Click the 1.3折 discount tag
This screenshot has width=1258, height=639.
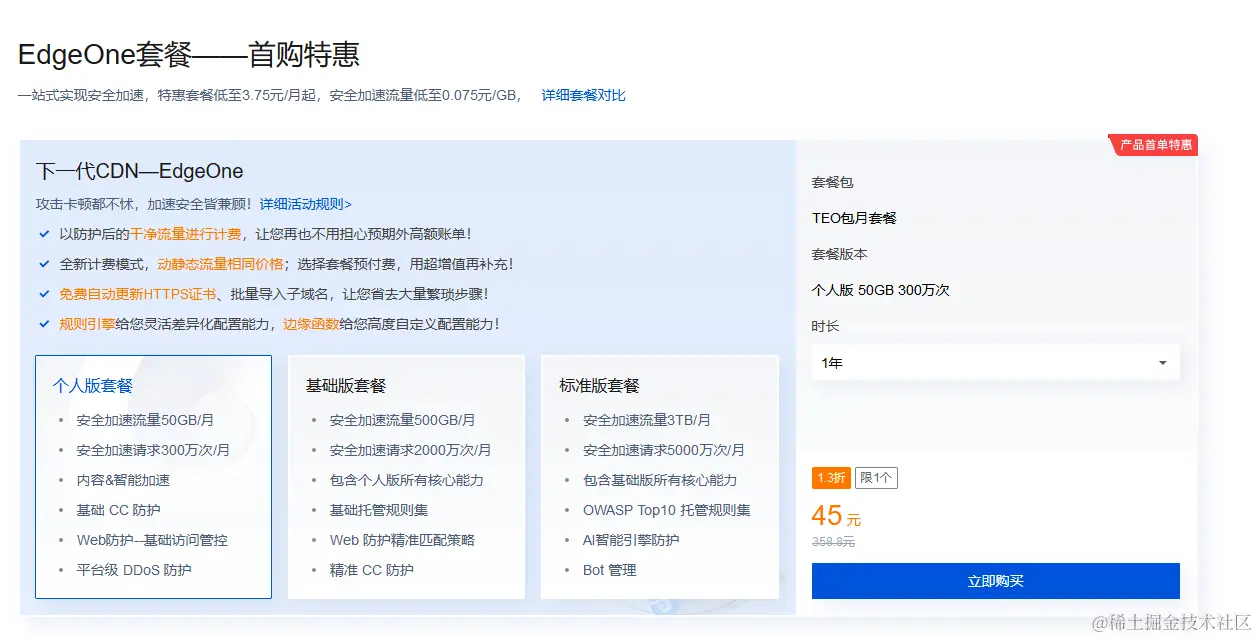pos(830,478)
